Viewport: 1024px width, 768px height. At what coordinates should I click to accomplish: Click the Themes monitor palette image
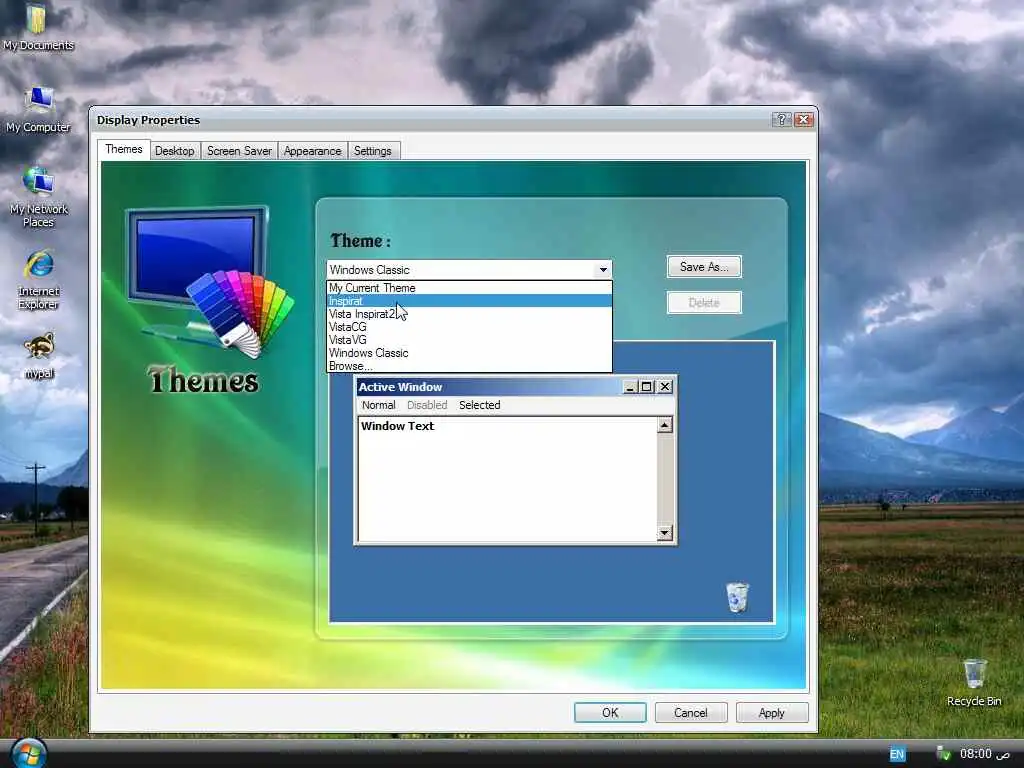coord(208,281)
